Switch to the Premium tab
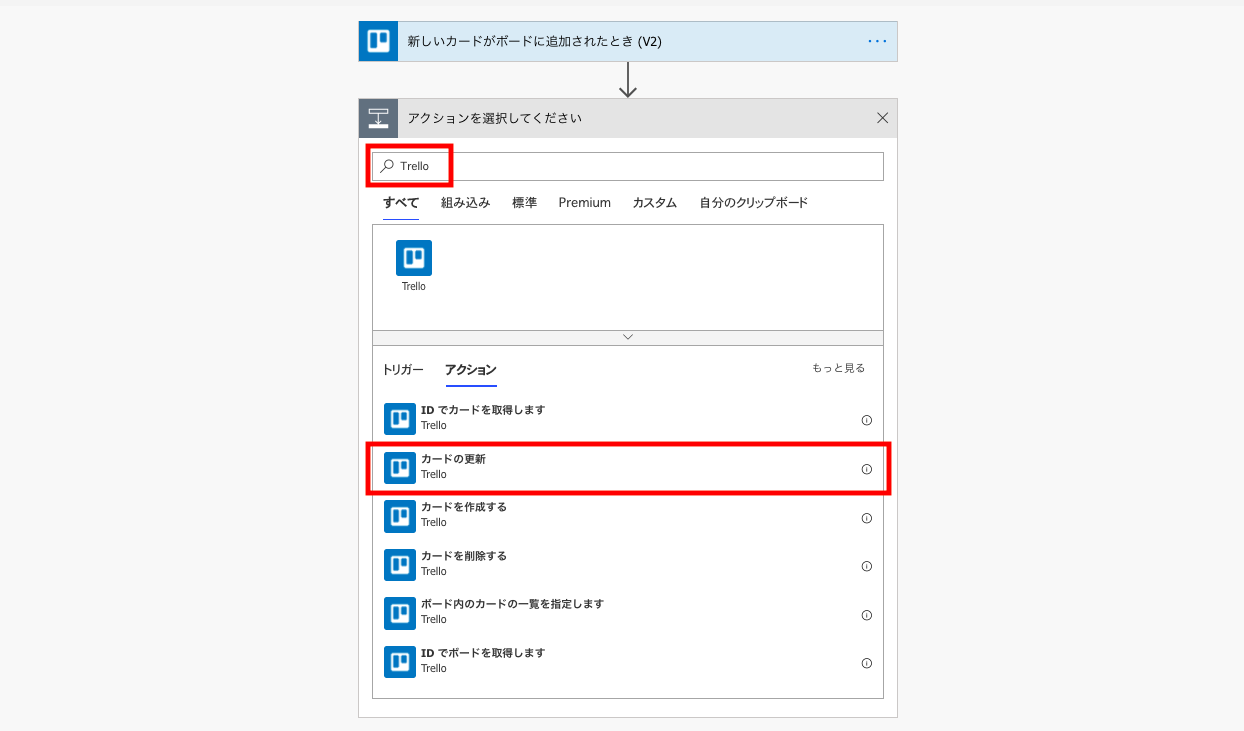This screenshot has width=1244, height=731. click(585, 203)
